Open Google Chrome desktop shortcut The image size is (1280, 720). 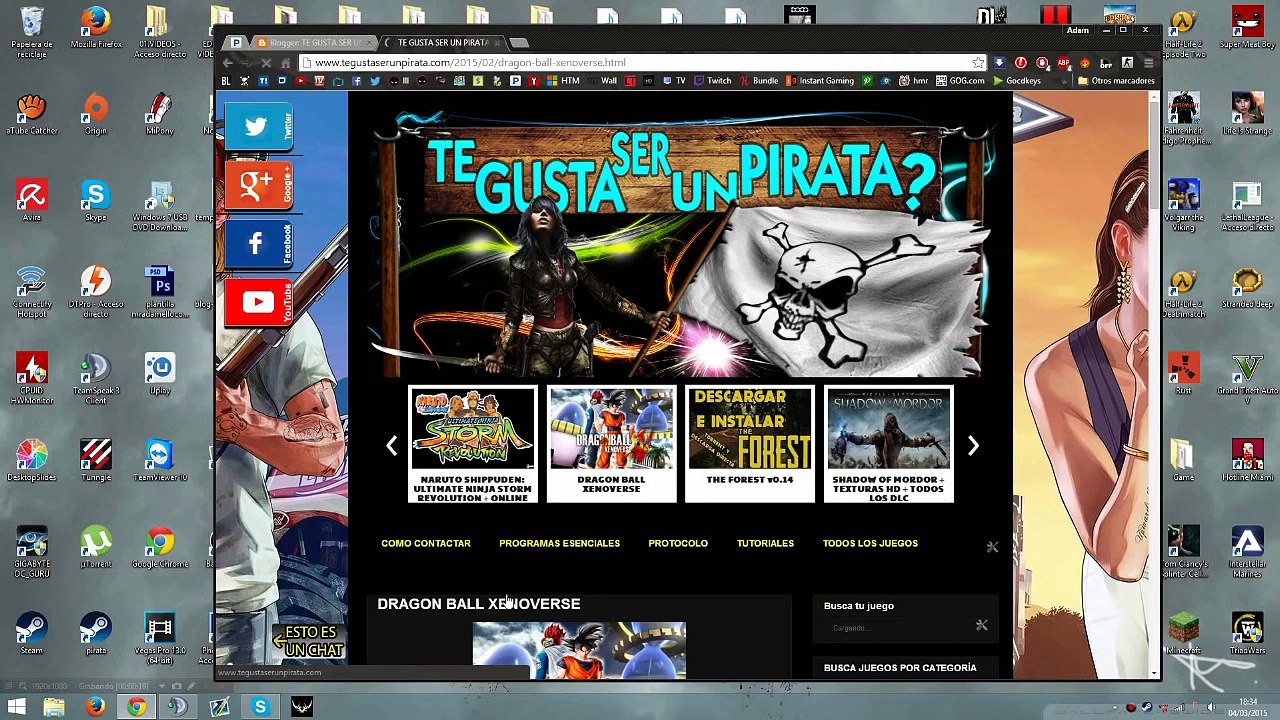160,547
